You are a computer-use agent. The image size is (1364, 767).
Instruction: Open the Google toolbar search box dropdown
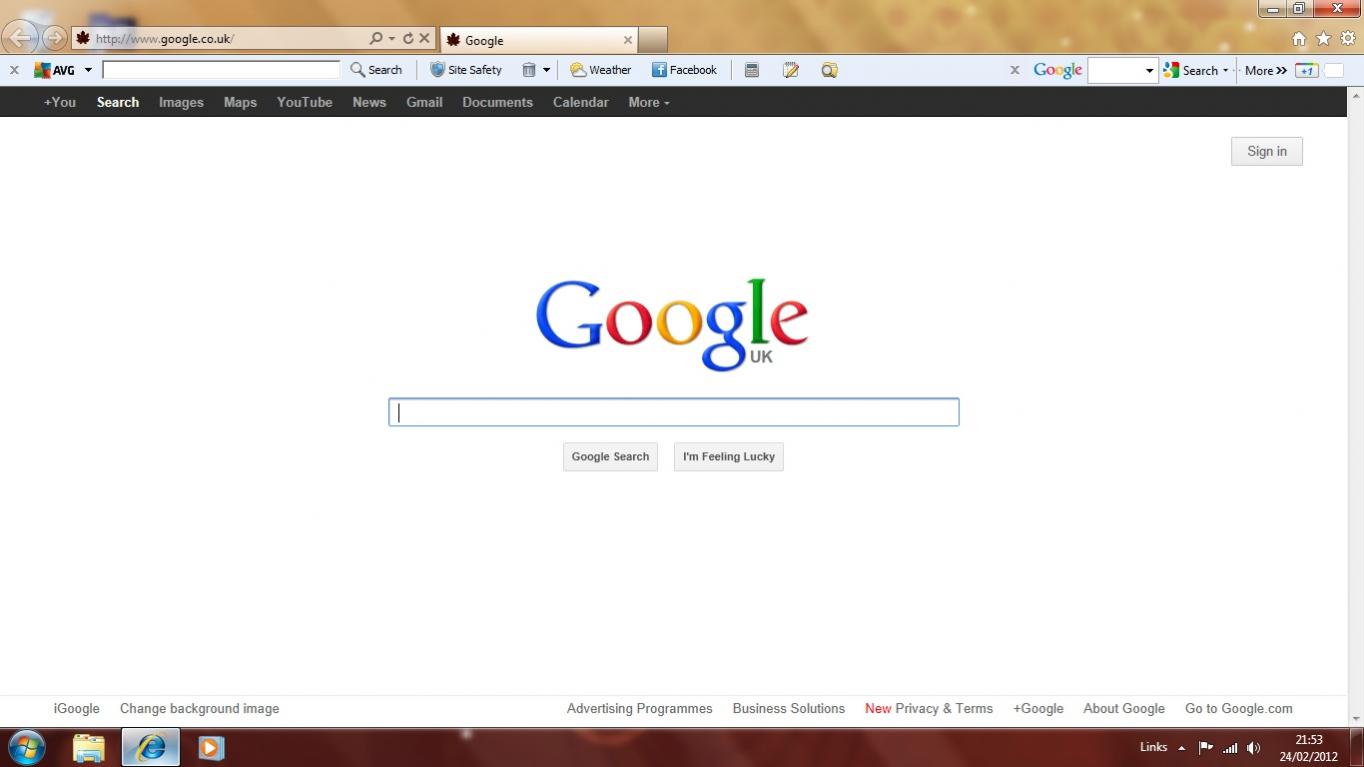(x=1149, y=71)
